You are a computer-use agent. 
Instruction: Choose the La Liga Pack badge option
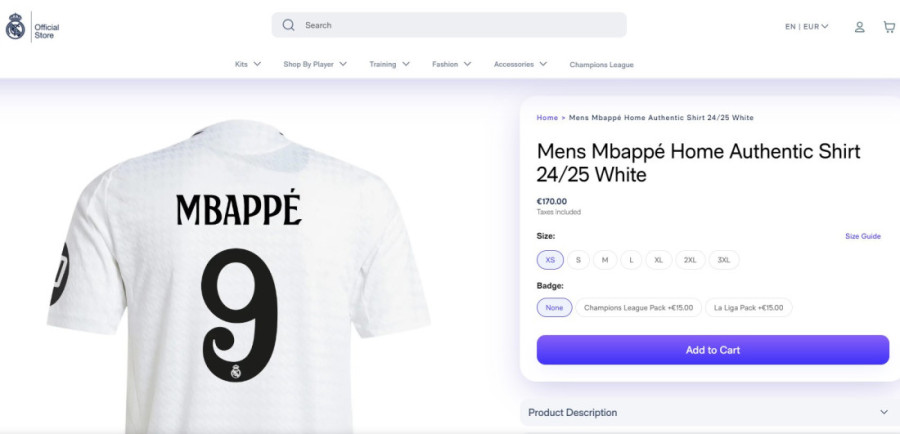pos(748,308)
